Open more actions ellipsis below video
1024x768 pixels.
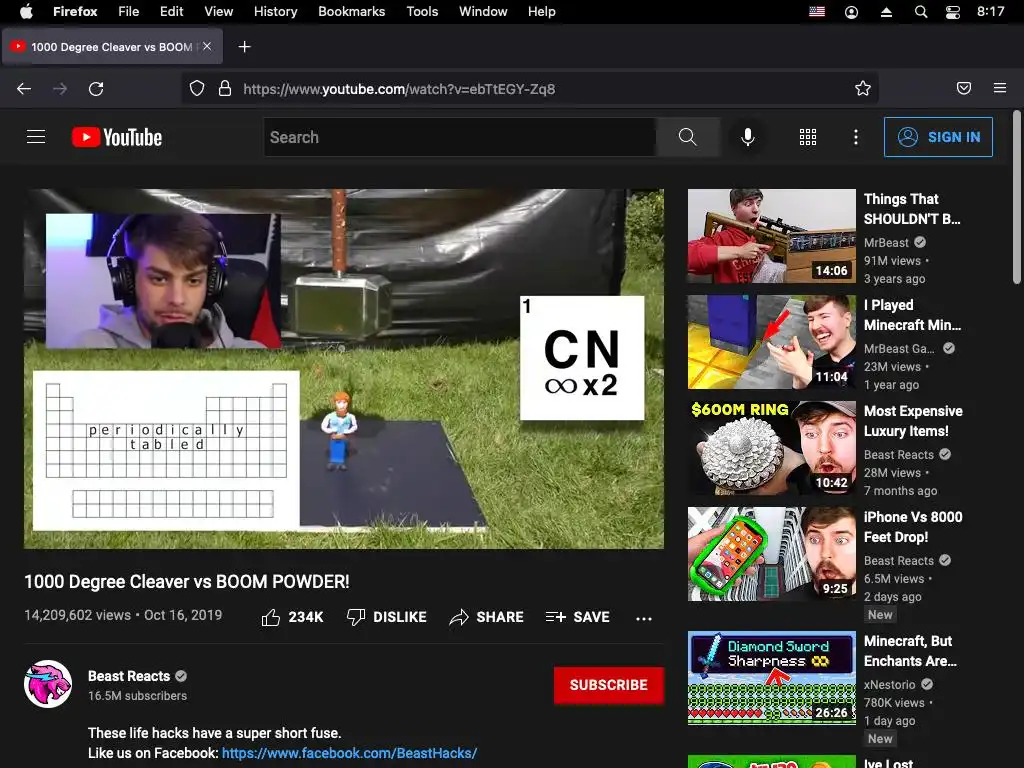click(644, 618)
